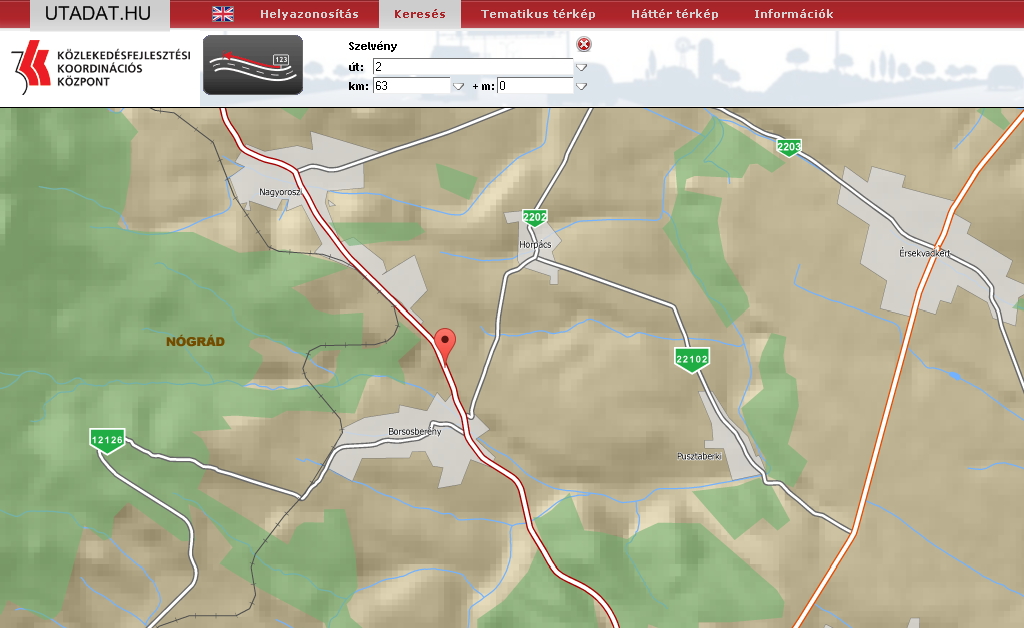Expand the út road number dropdown

click(581, 67)
